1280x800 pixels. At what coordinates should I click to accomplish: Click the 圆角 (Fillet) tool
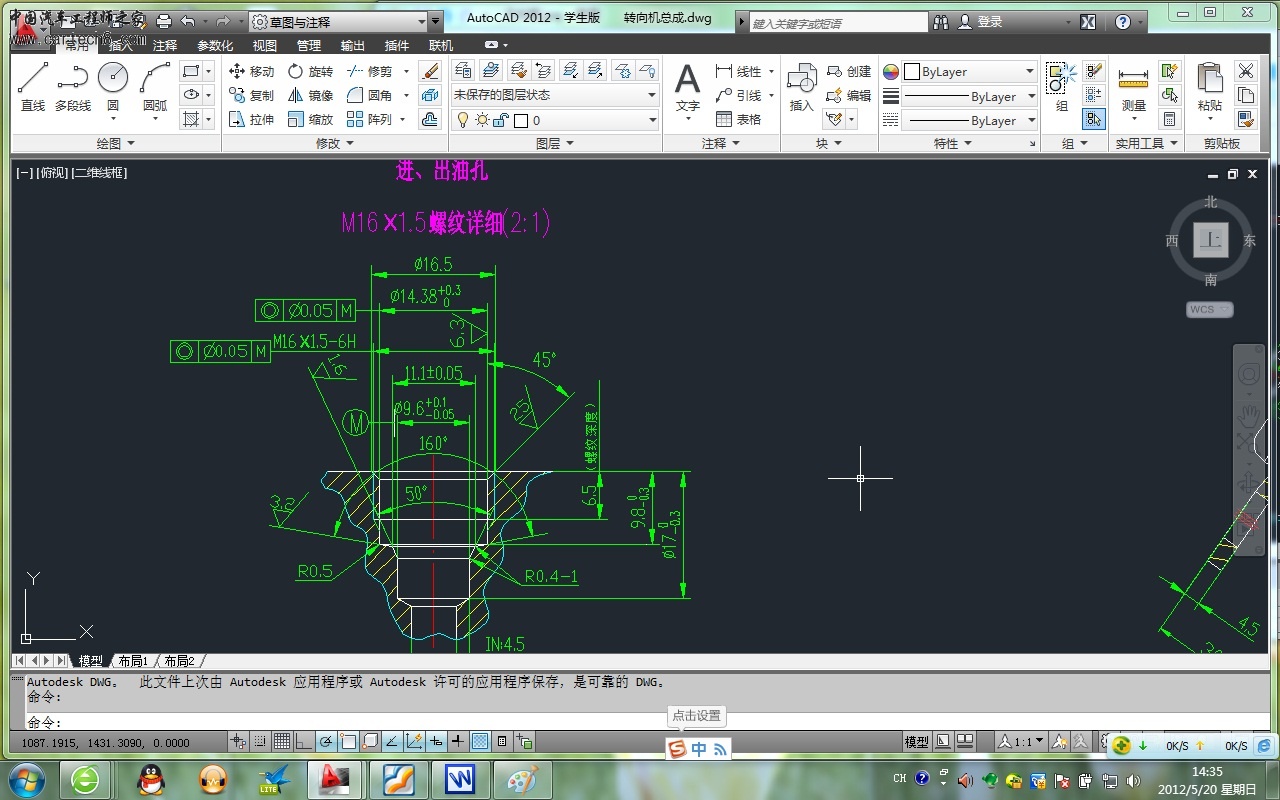pyautogui.click(x=370, y=95)
